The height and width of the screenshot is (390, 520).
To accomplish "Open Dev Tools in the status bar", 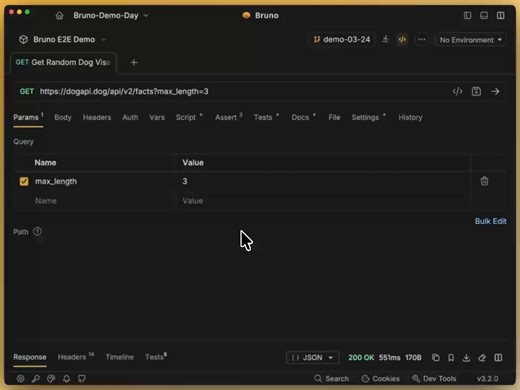I will (x=434, y=379).
